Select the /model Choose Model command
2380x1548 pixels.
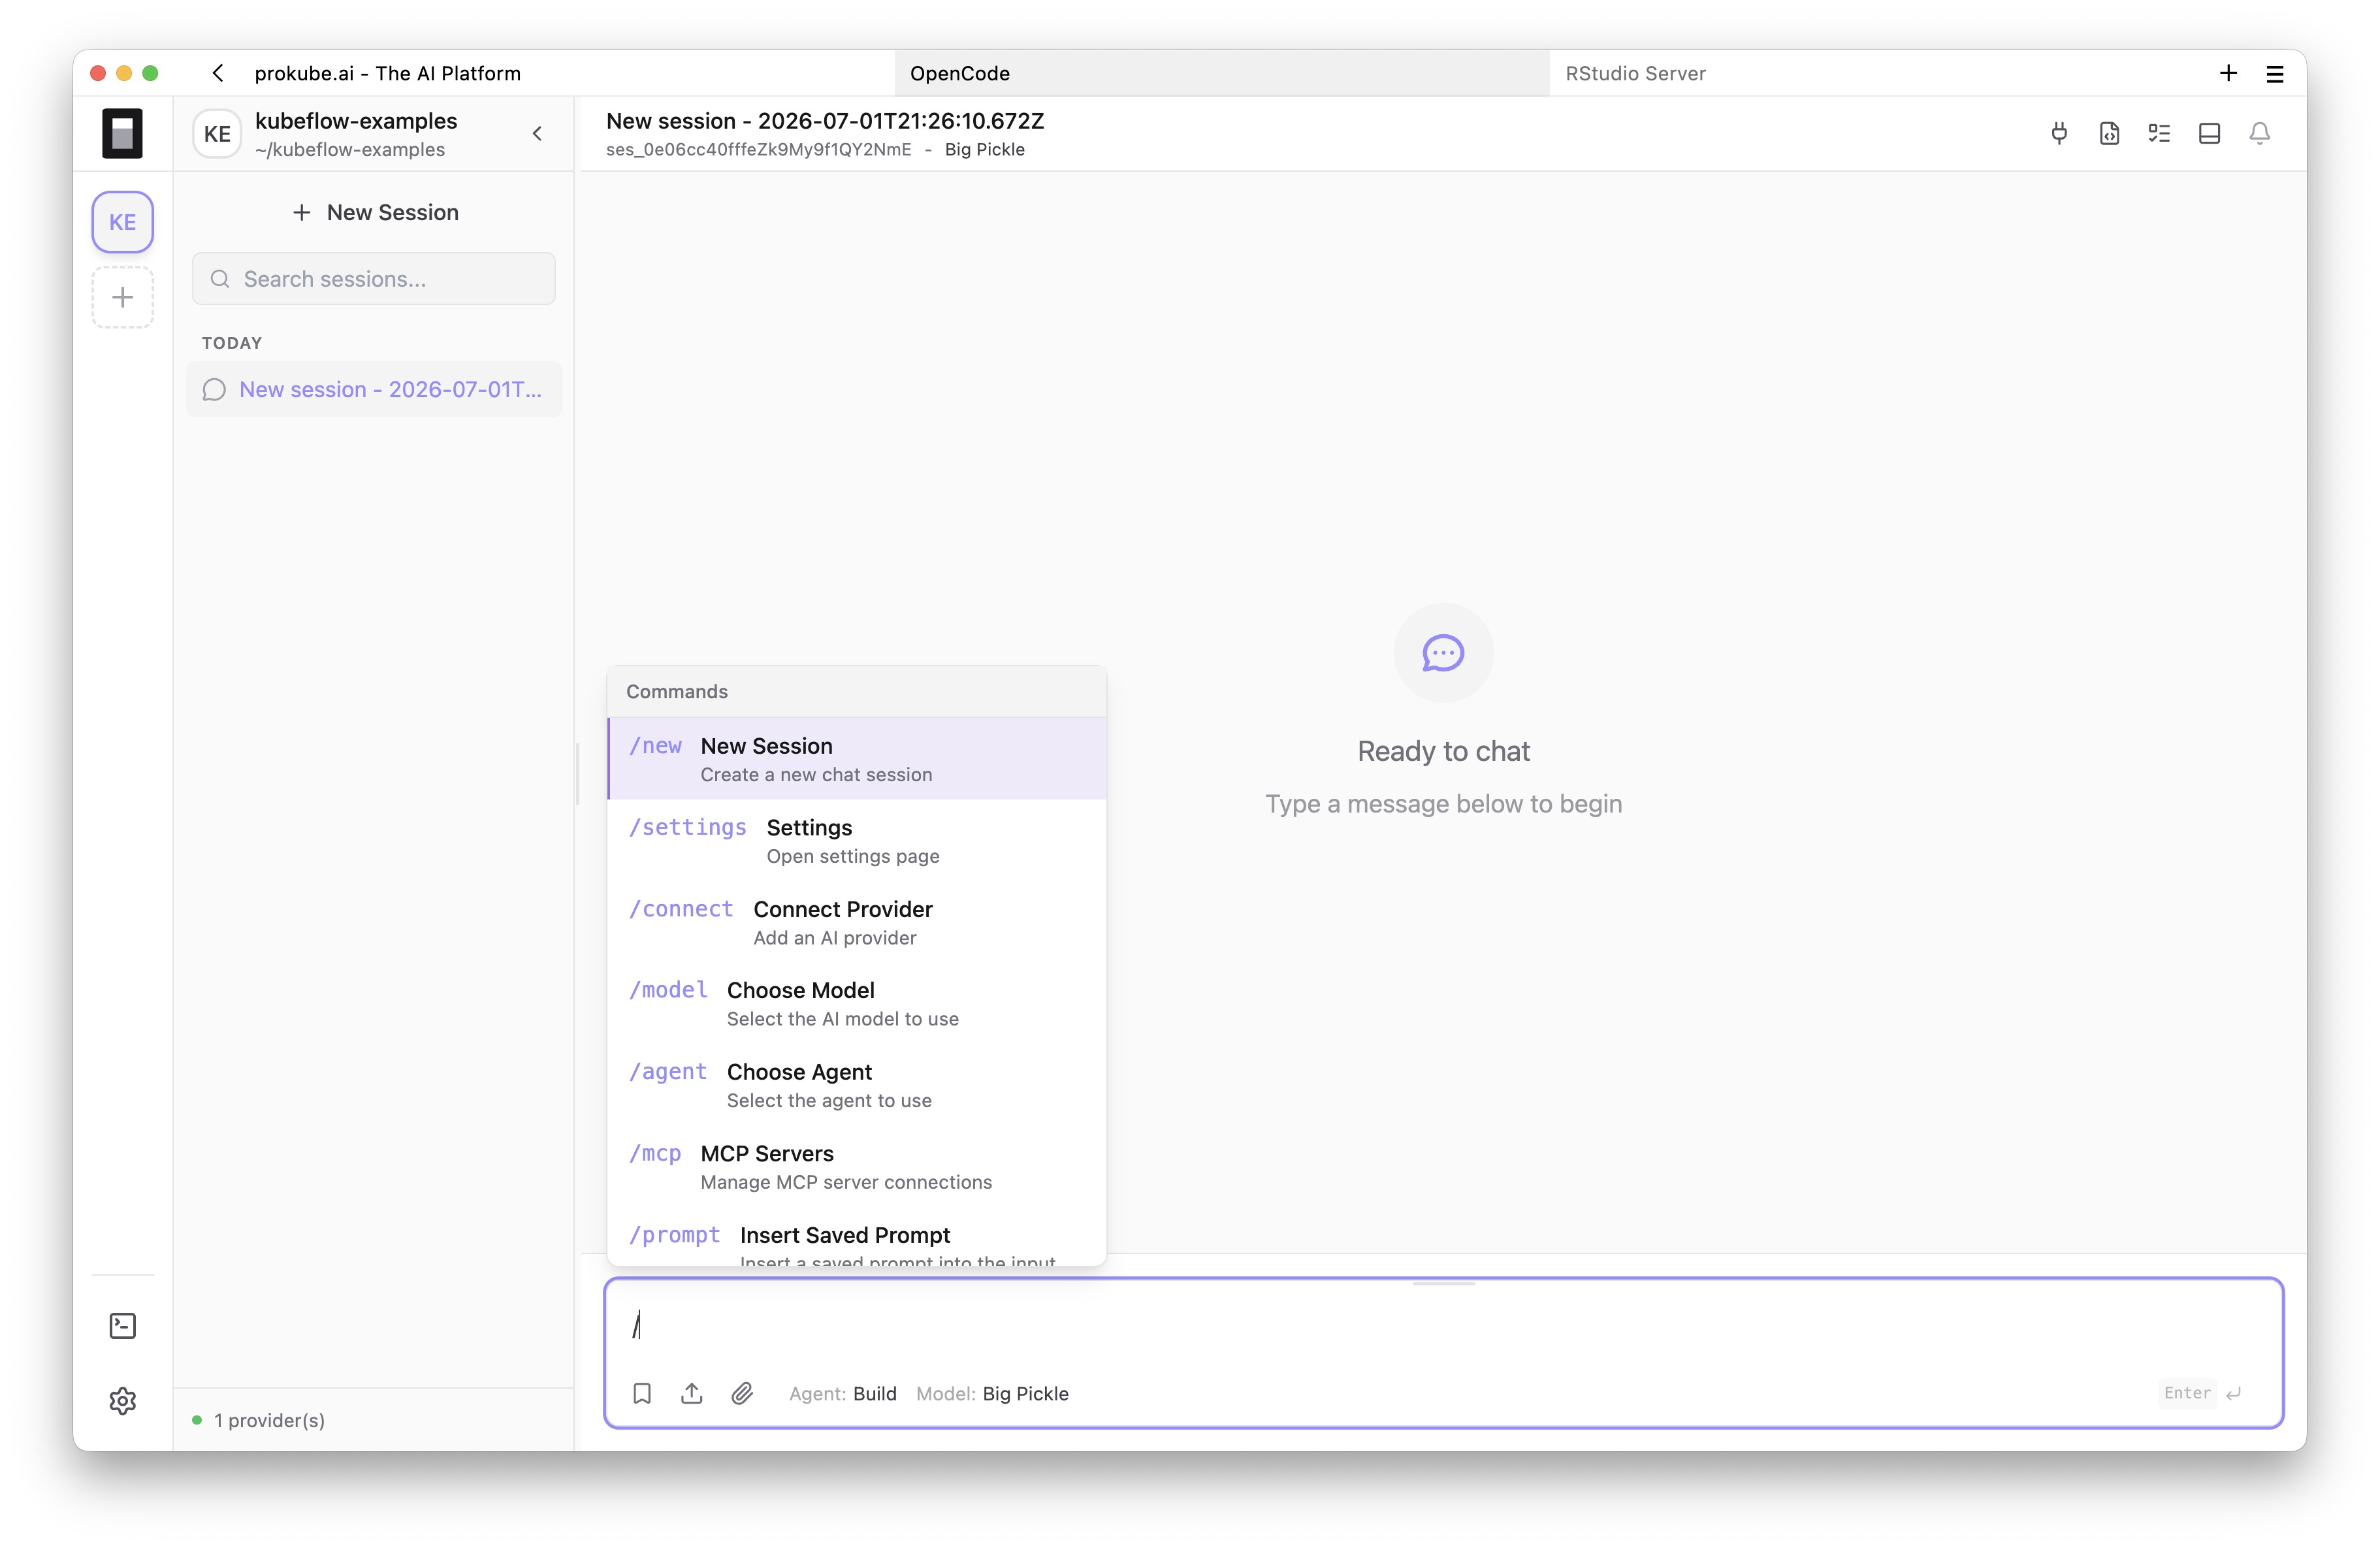coord(857,1003)
